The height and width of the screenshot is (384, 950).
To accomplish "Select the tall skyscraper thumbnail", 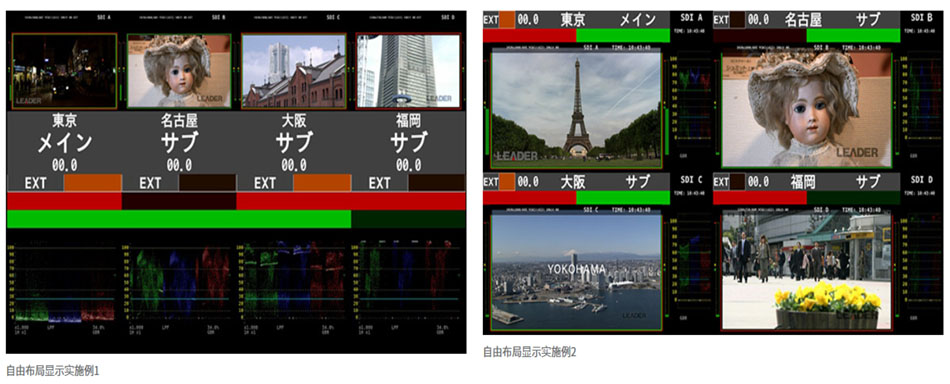I will pyautogui.click(x=408, y=71).
